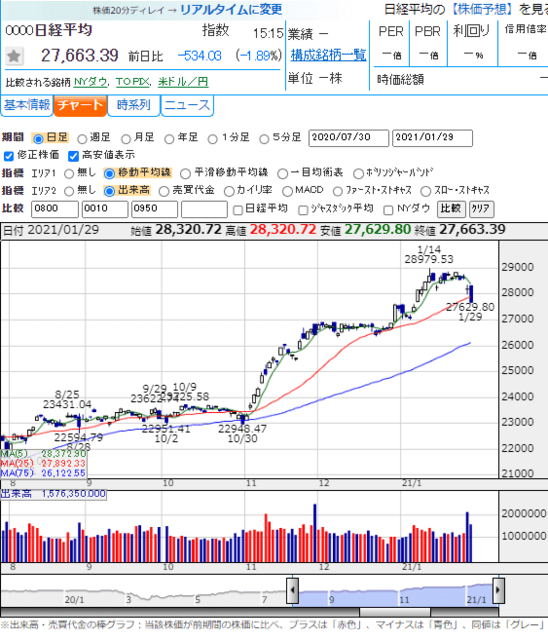
Task: Select 無し for indicator area 2
Action: [x=69, y=191]
